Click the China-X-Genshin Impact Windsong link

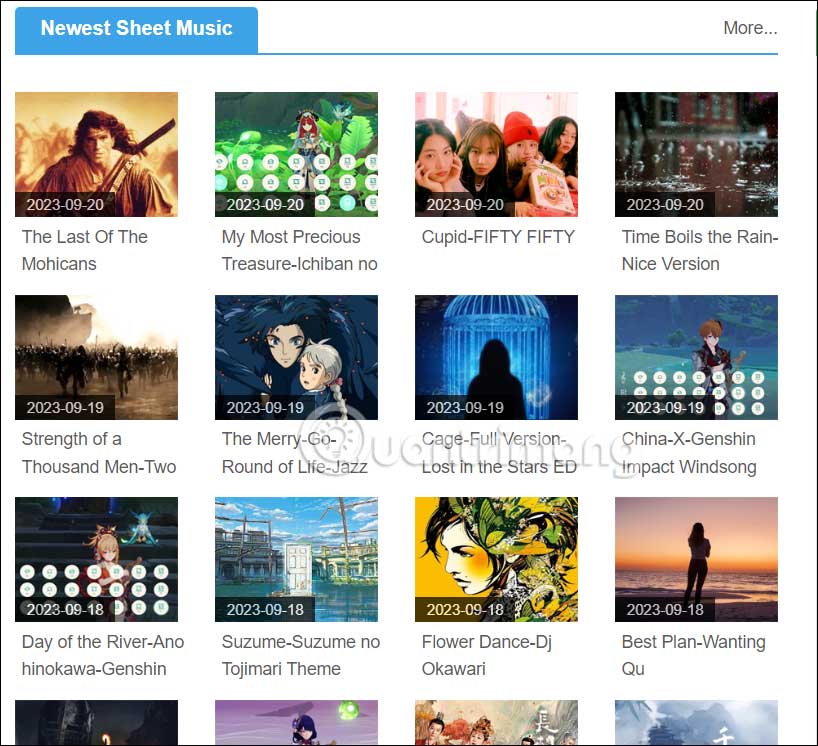686,452
